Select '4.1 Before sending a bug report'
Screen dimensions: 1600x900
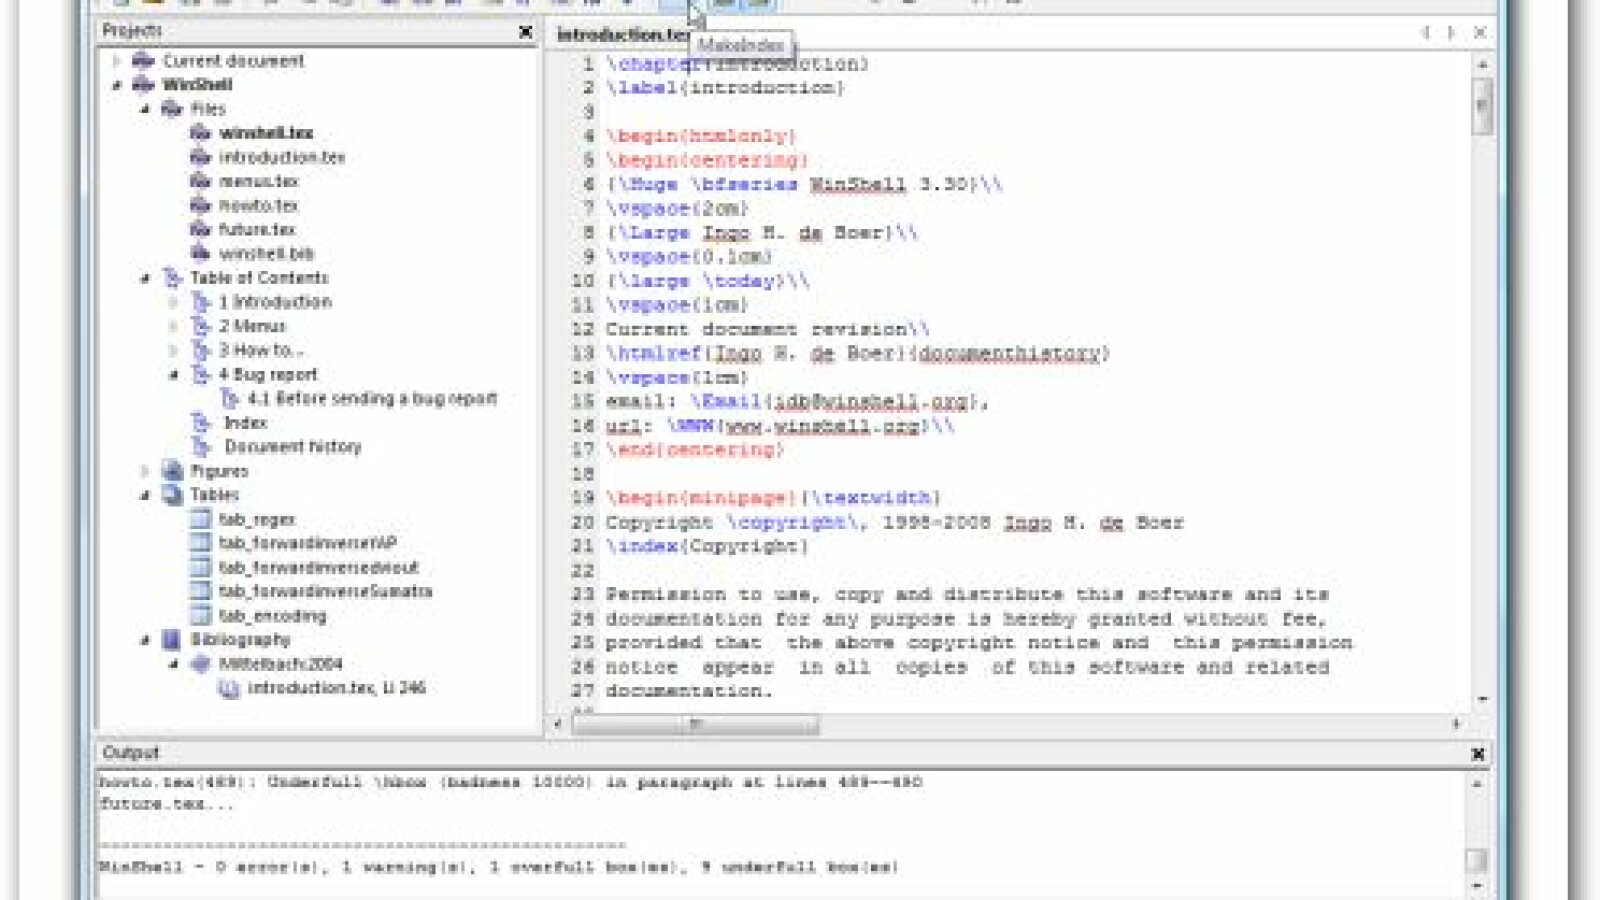(372, 398)
